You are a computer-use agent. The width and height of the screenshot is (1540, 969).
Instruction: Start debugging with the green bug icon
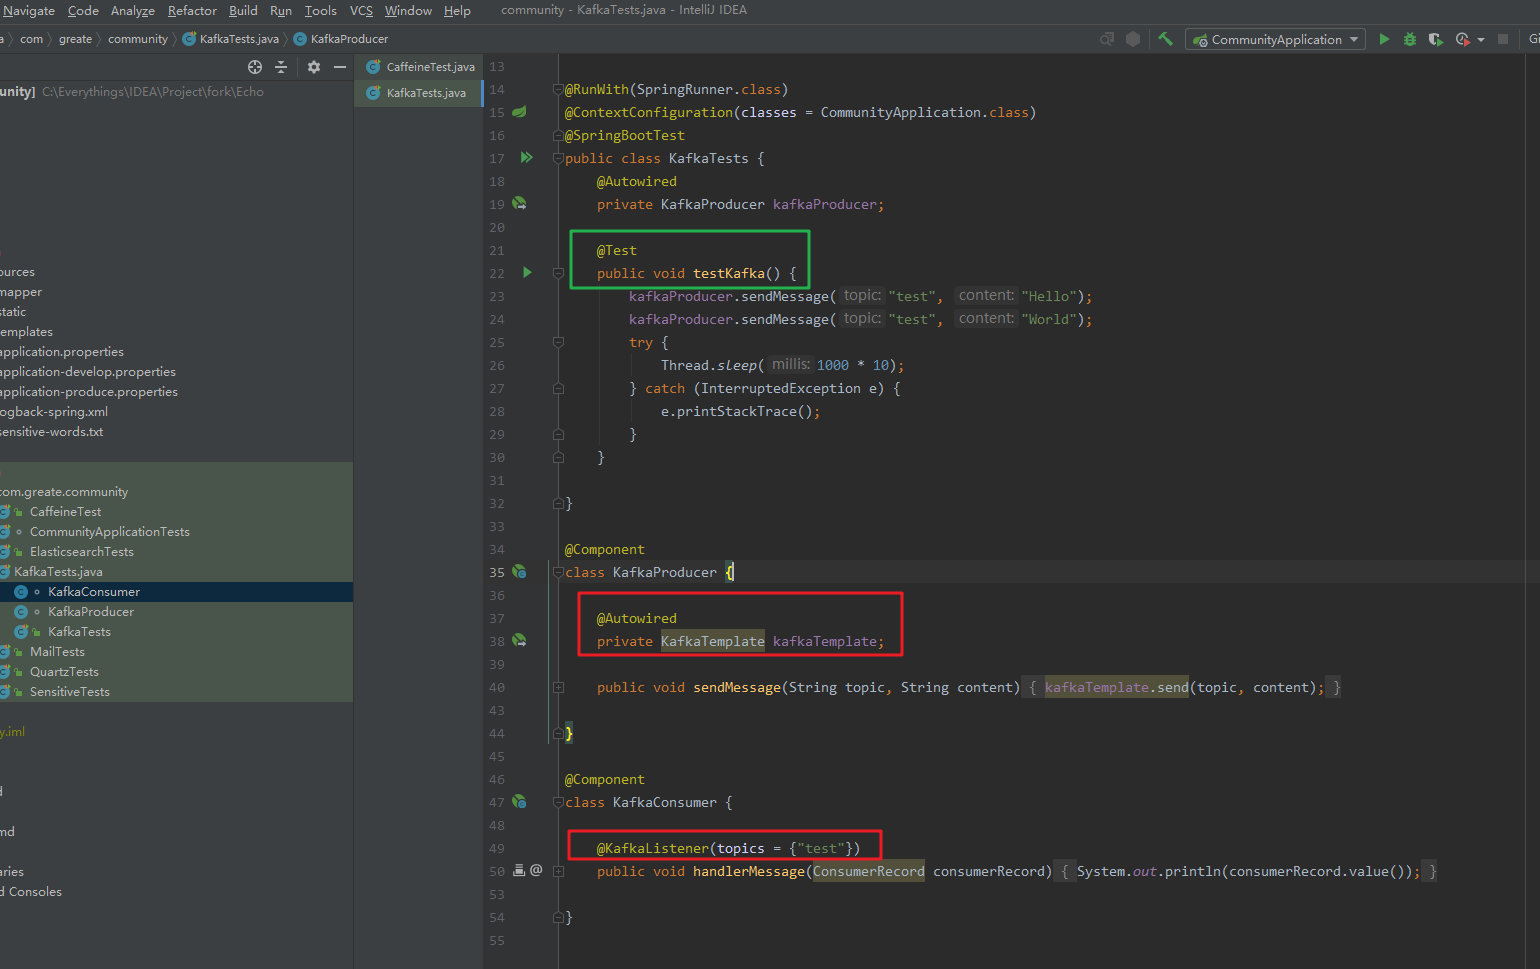[x=1410, y=39]
